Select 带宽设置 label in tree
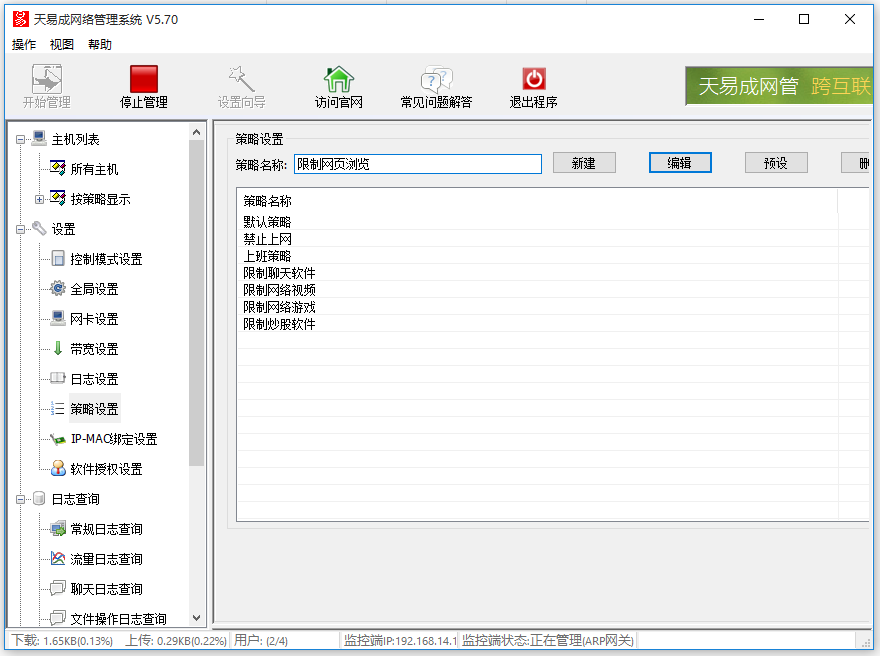Screen dimensions: 880x656 [x=94, y=349]
